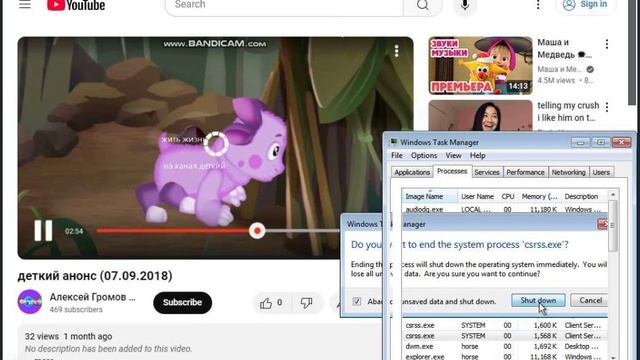The image size is (640, 360).
Task: Open options for 'telling my crush' video
Action: coord(607,107)
